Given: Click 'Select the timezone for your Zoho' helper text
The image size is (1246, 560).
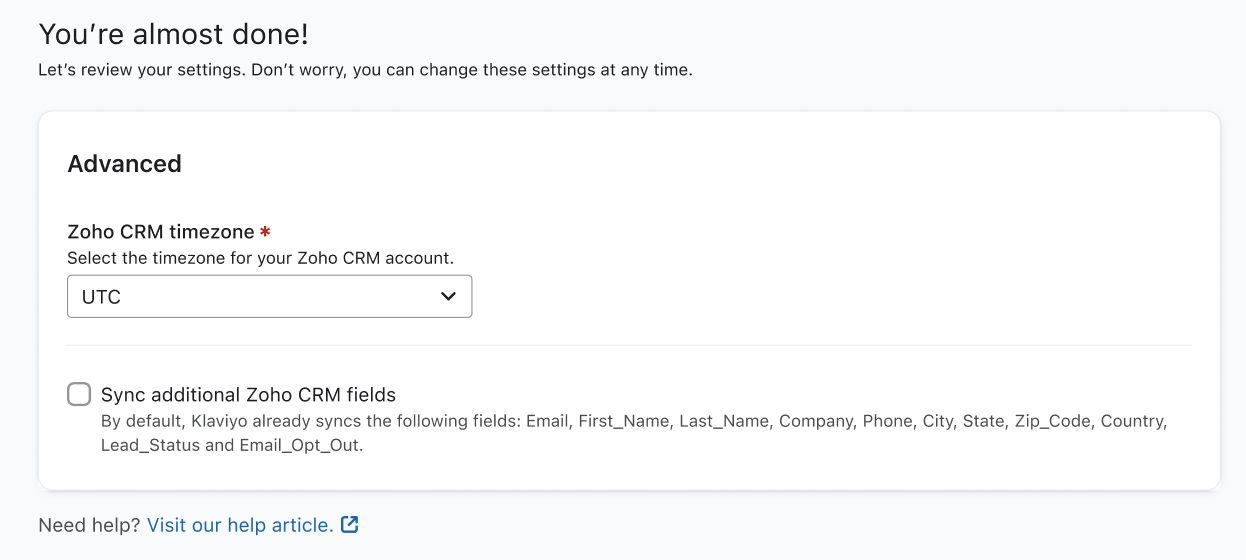Looking at the screenshot, I should pos(260,258).
